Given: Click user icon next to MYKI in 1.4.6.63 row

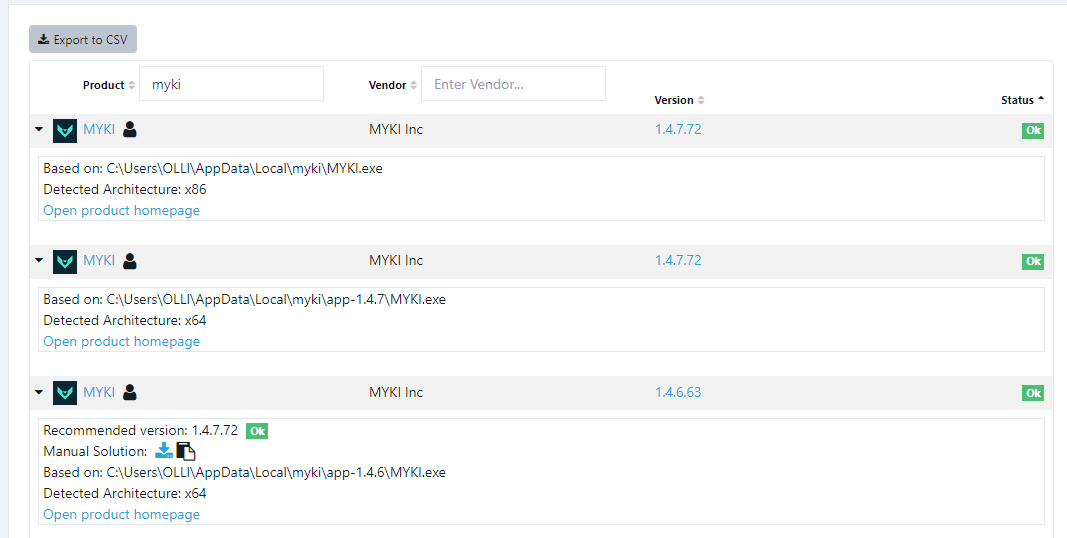Looking at the screenshot, I should coord(130,392).
